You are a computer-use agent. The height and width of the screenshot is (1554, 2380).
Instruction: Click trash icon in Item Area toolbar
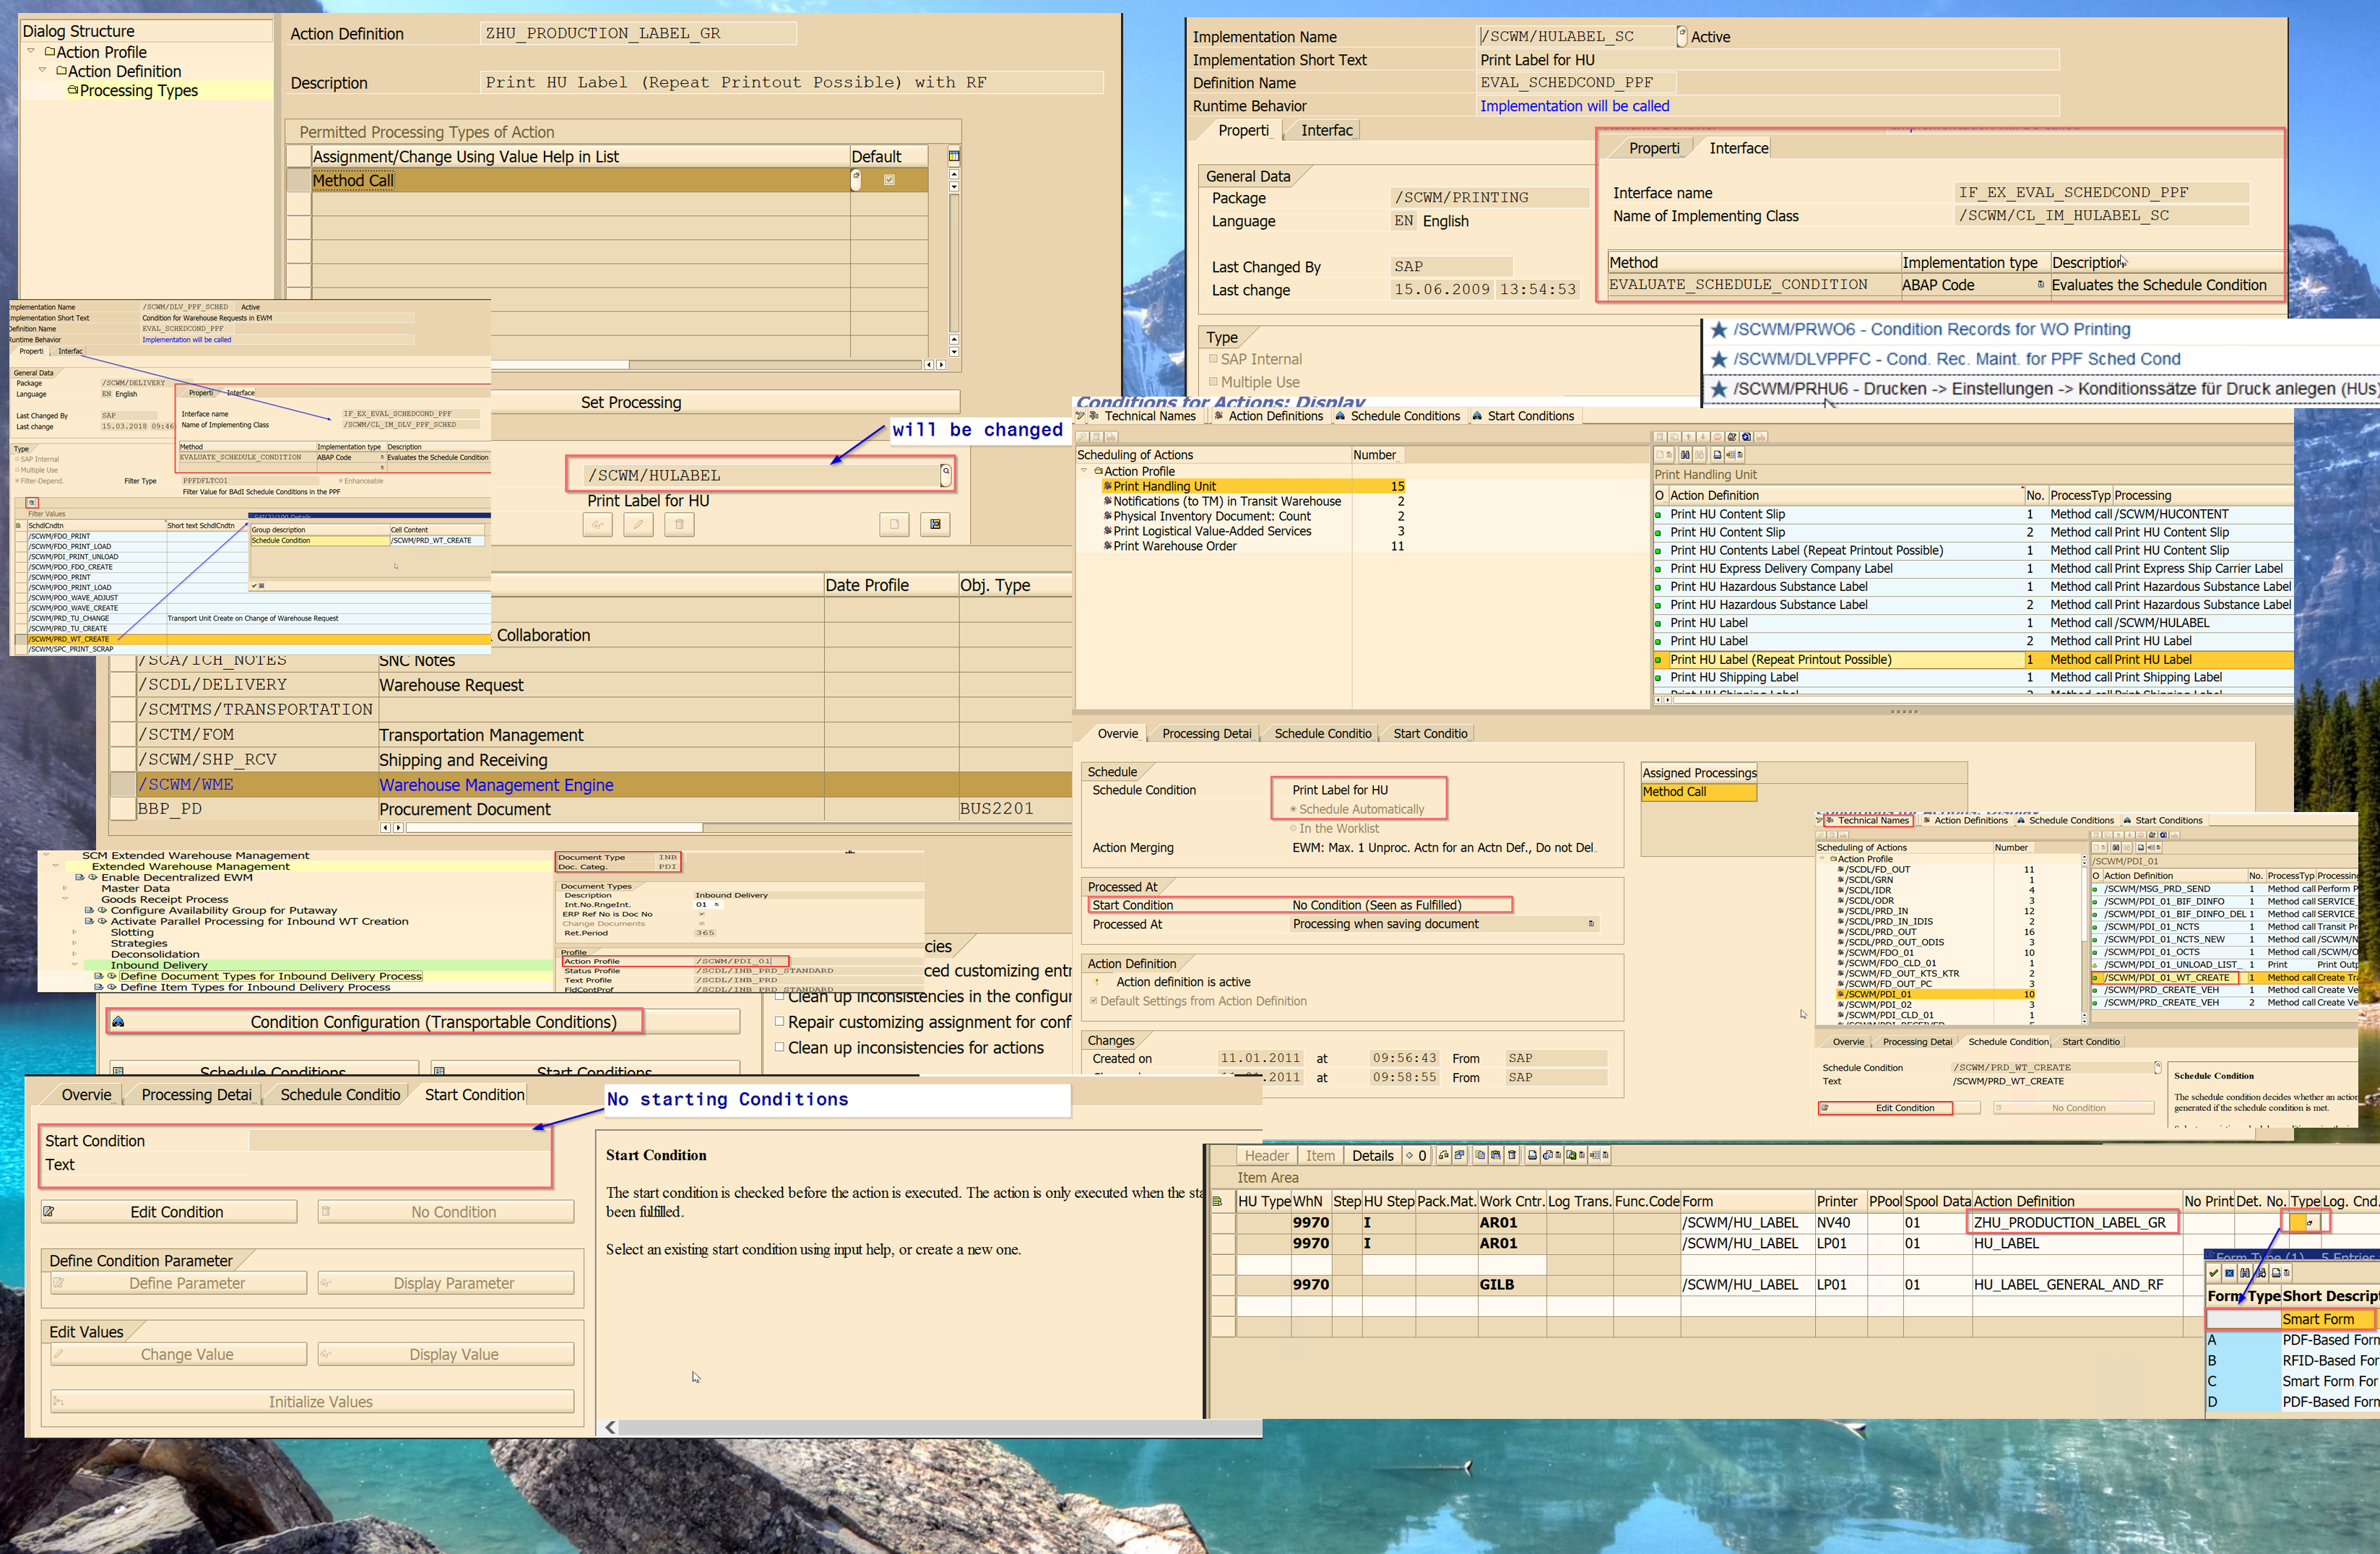click(1512, 1155)
